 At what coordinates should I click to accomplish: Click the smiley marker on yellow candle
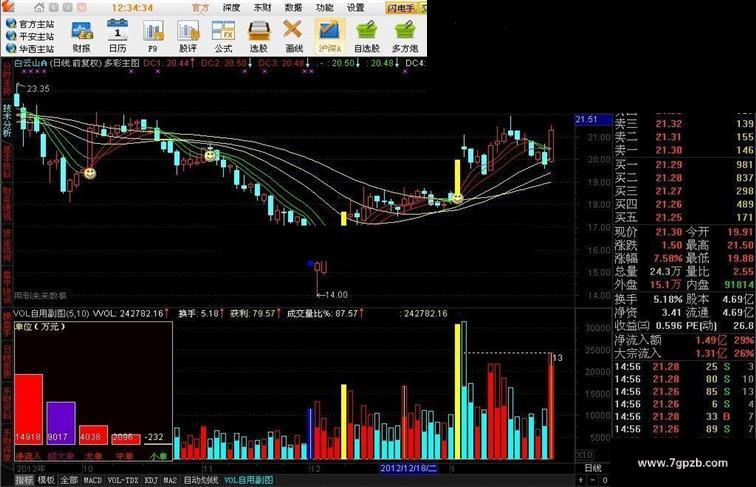pos(458,198)
